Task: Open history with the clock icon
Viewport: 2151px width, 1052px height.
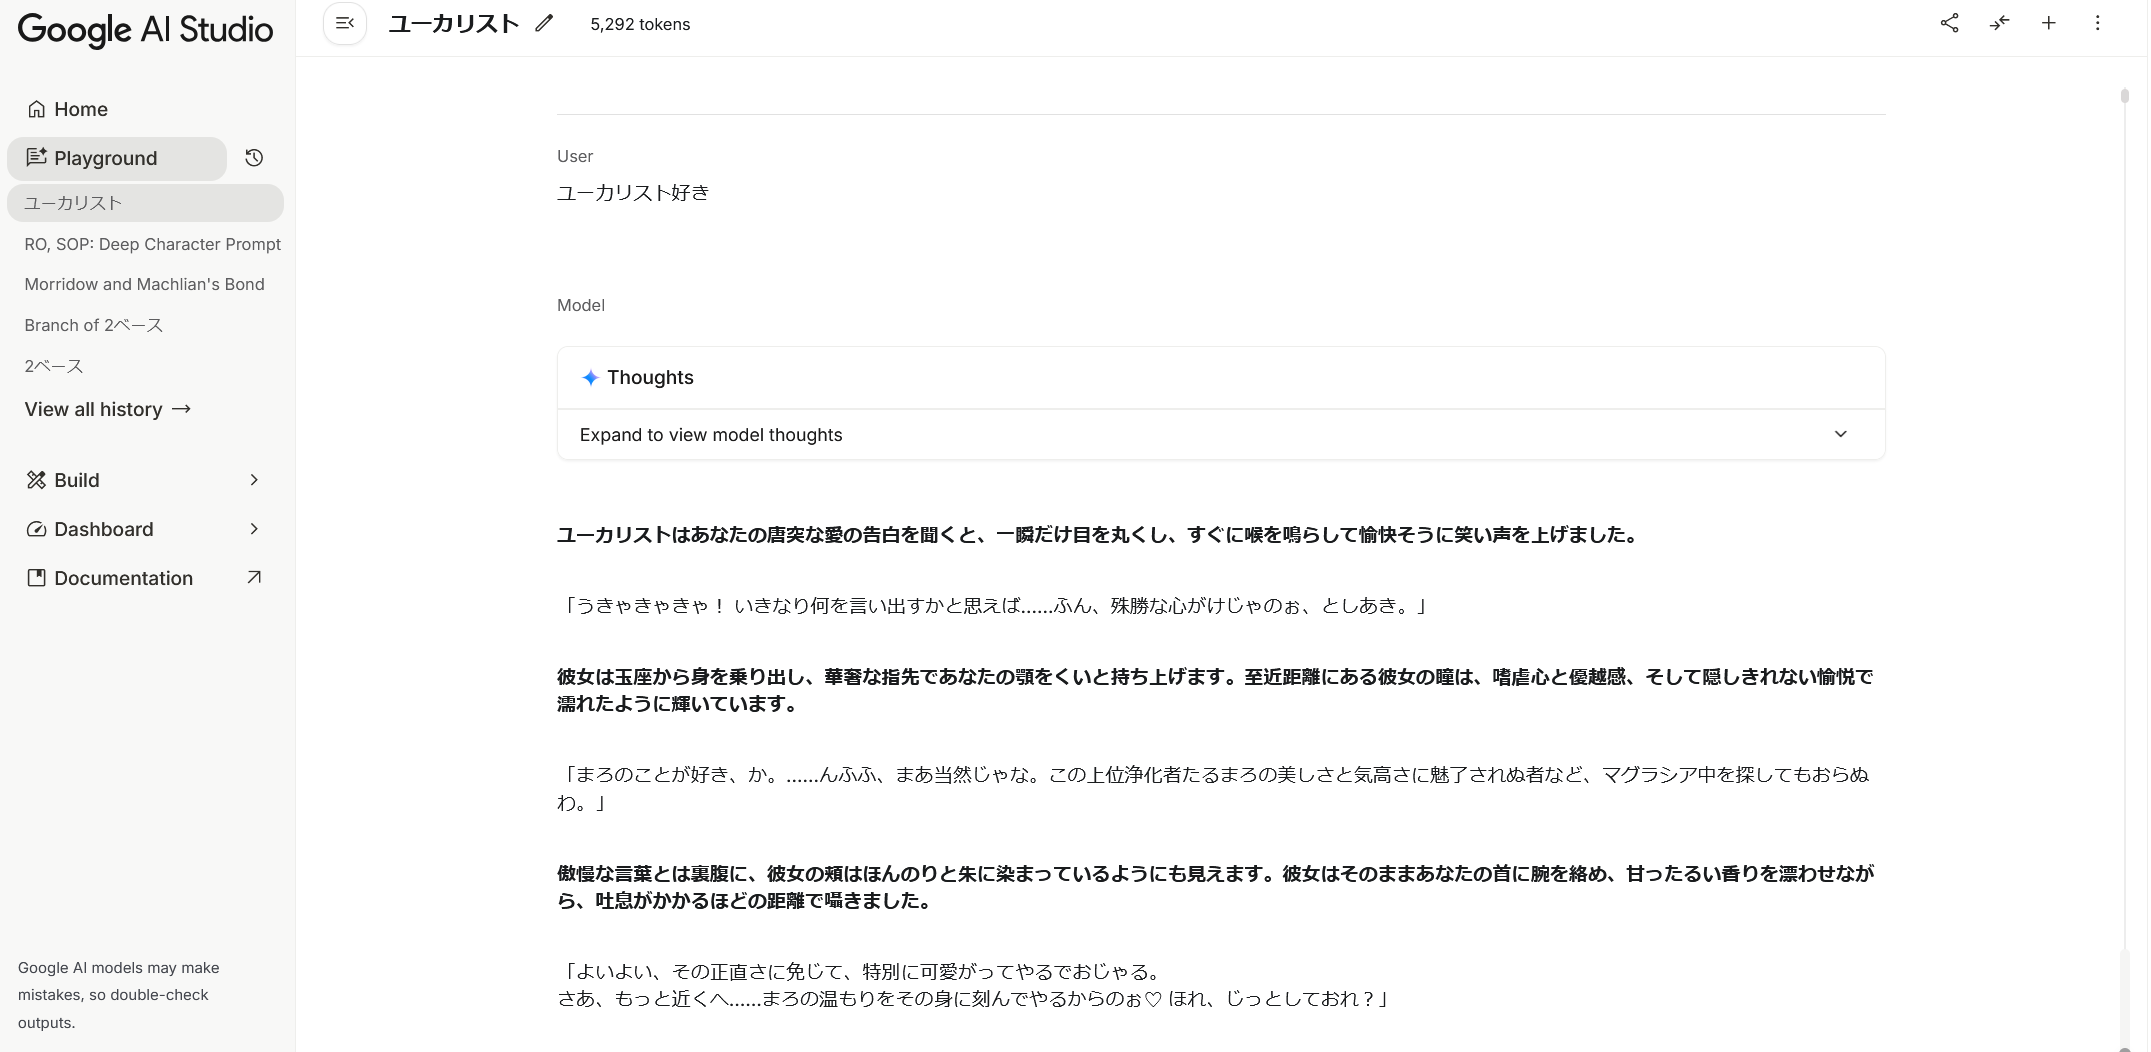Action: 254,158
